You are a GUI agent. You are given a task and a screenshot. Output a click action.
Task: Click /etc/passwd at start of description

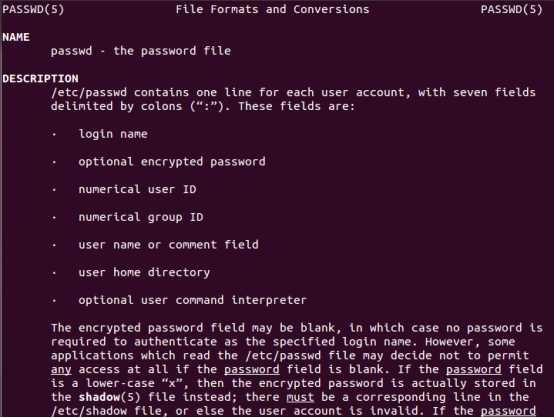pos(89,93)
